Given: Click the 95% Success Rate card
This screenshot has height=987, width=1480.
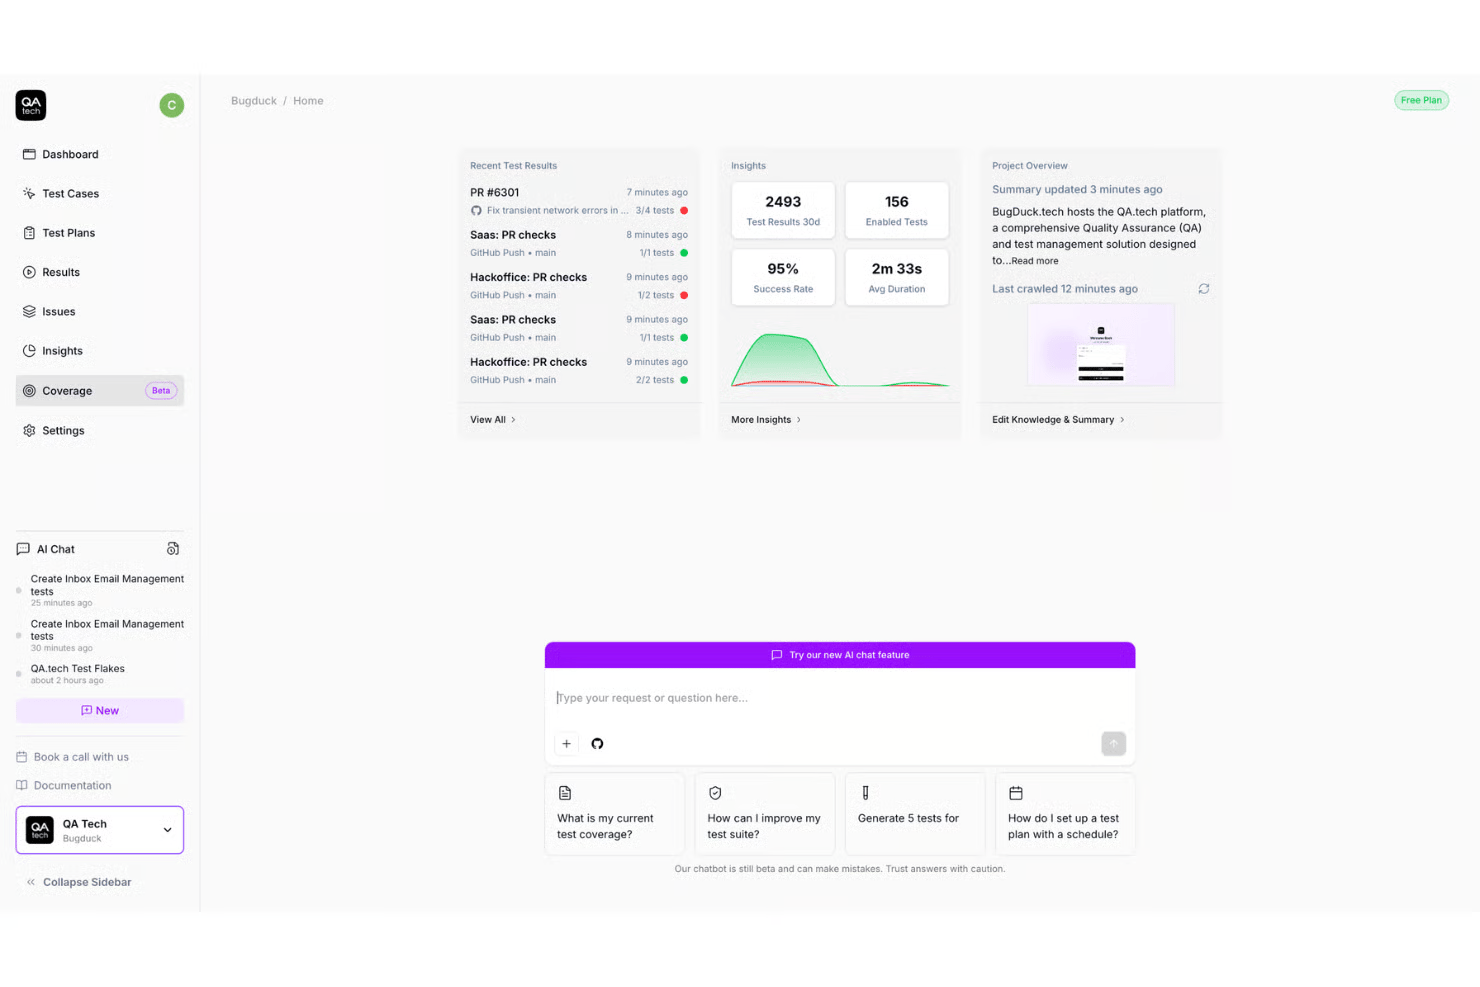Looking at the screenshot, I should (x=783, y=277).
